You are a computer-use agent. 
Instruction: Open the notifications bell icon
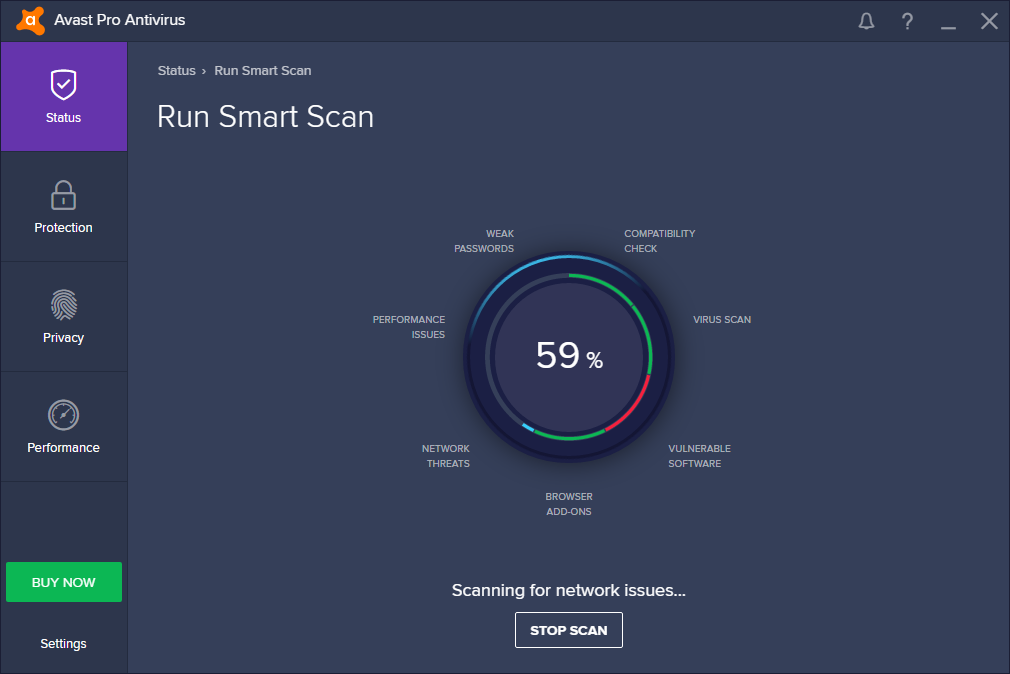[866, 21]
